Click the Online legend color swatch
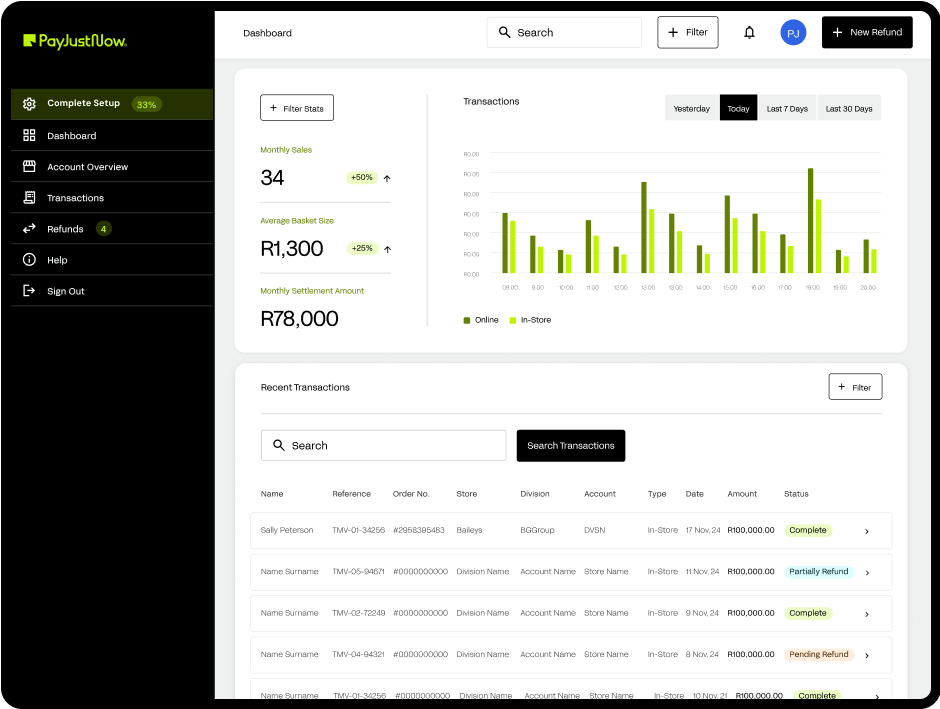 466,320
